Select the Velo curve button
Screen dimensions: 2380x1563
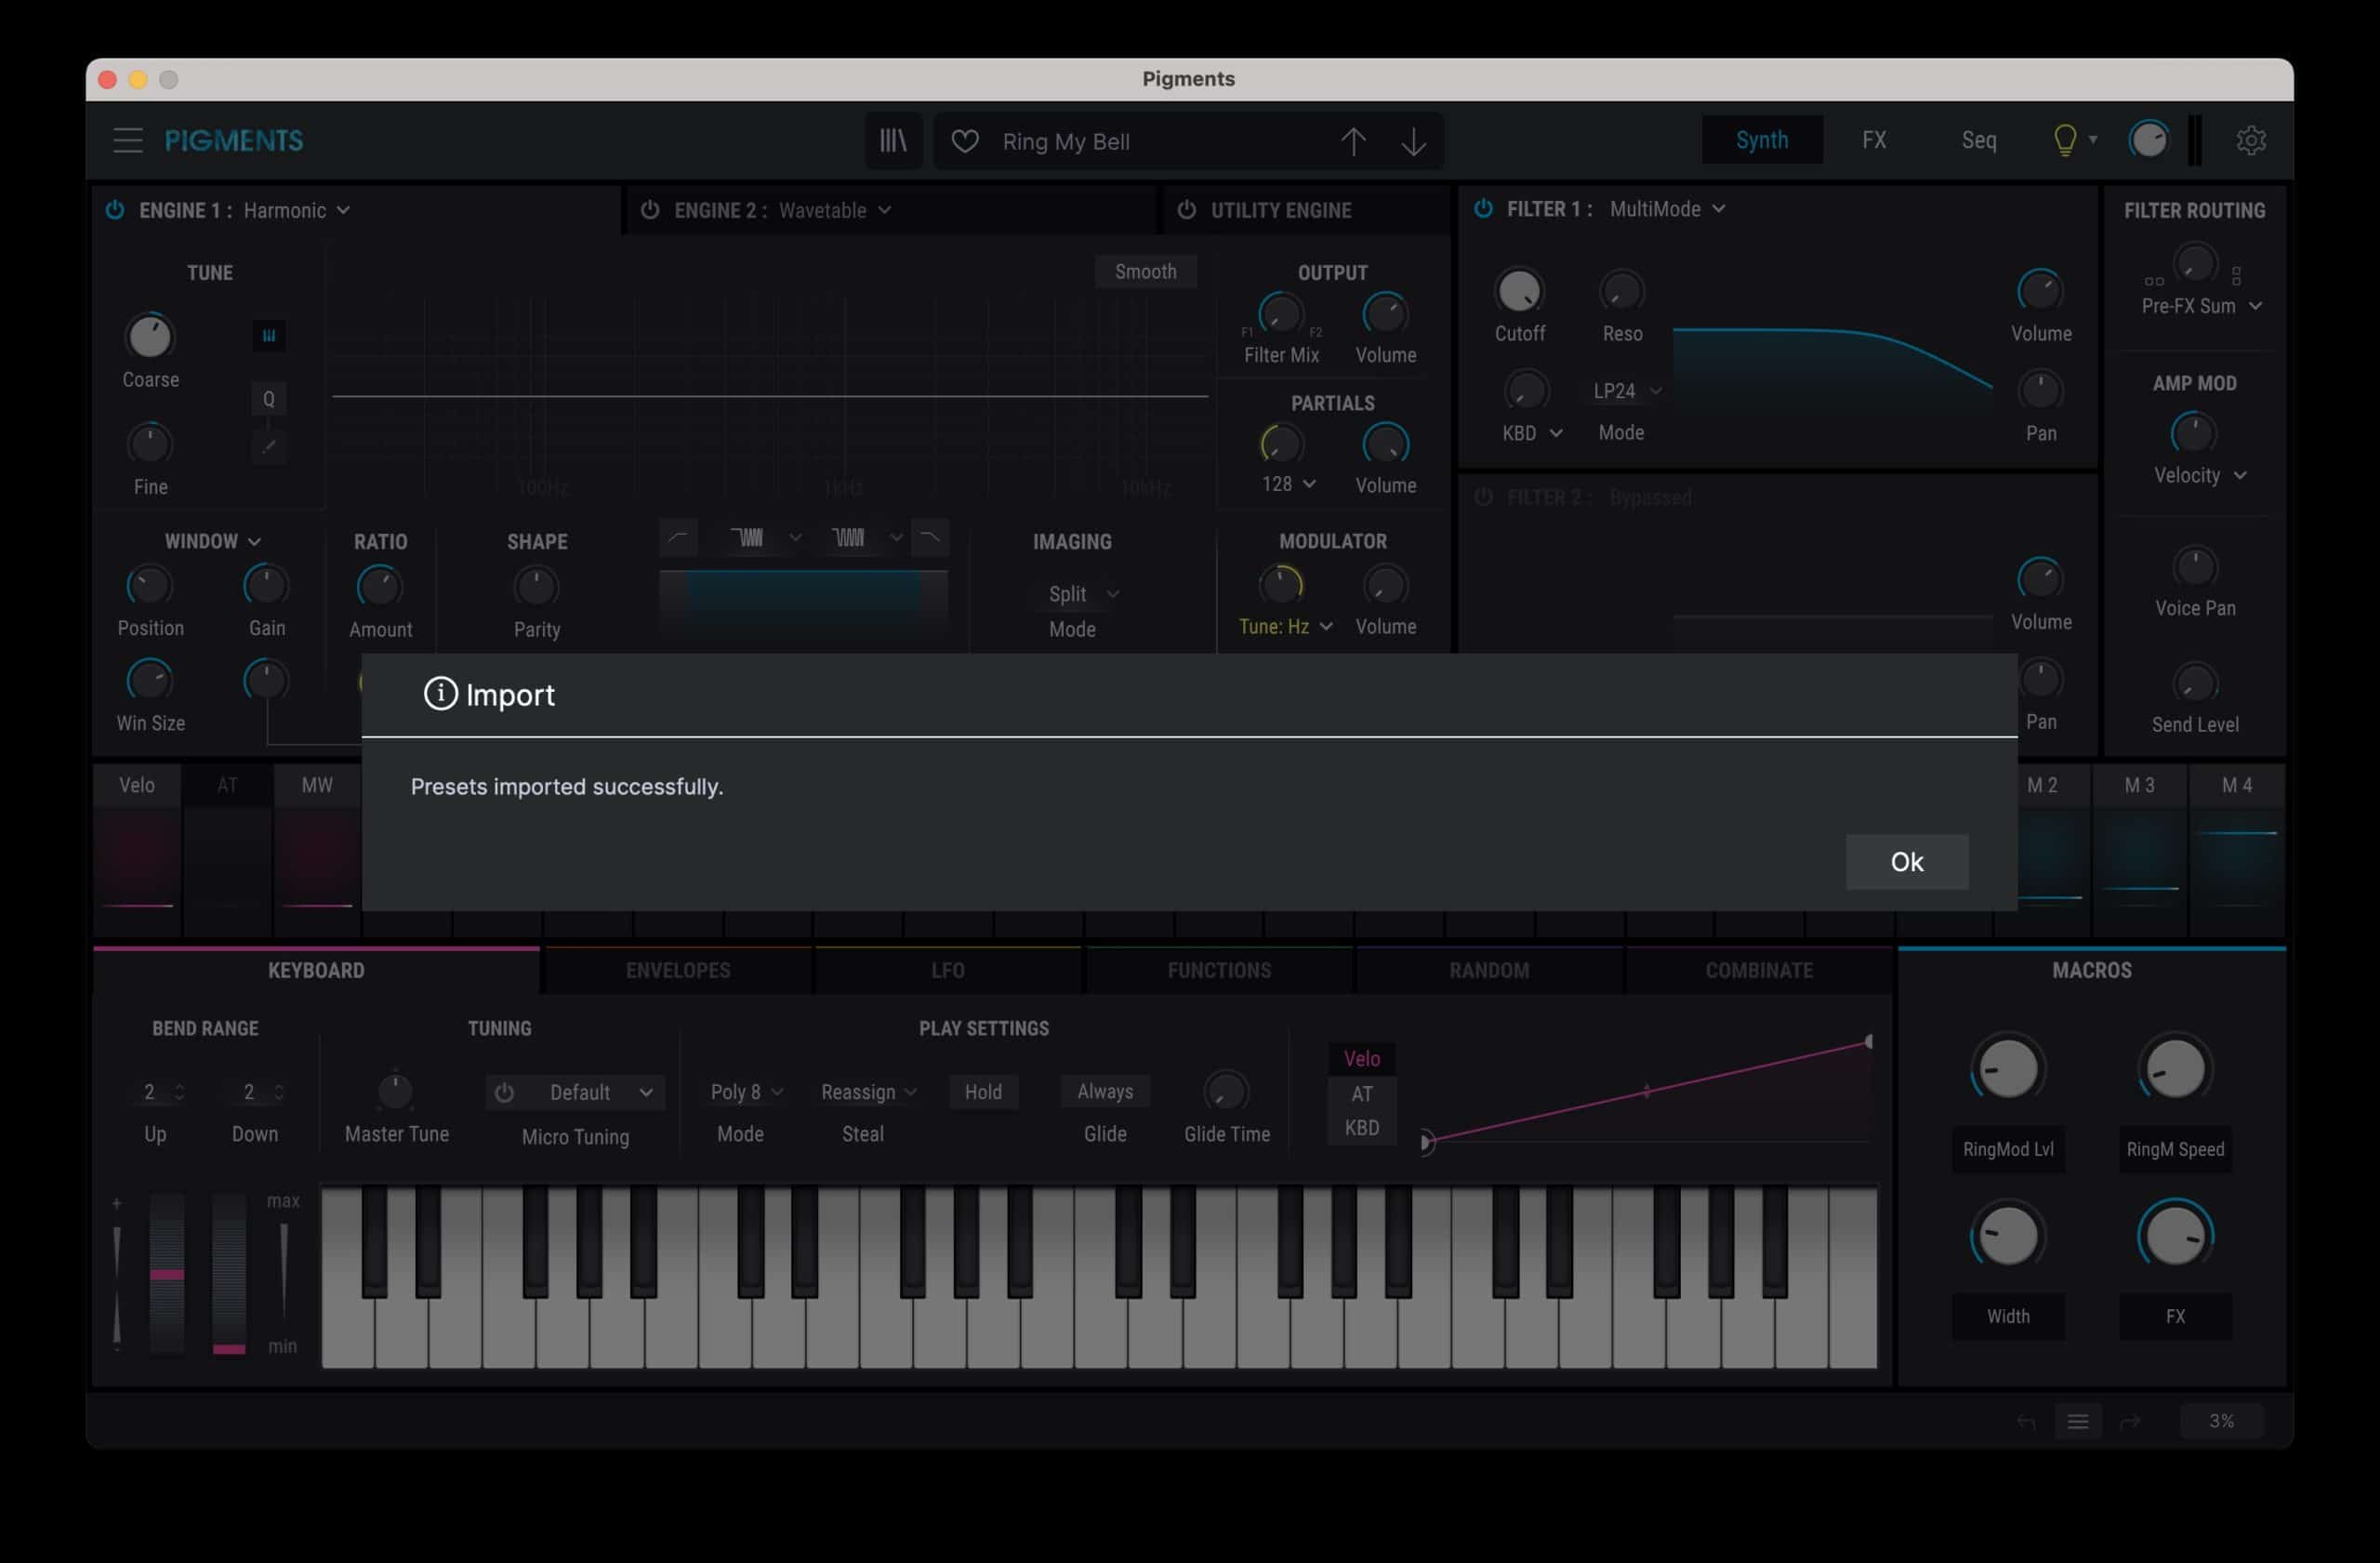[1361, 1058]
